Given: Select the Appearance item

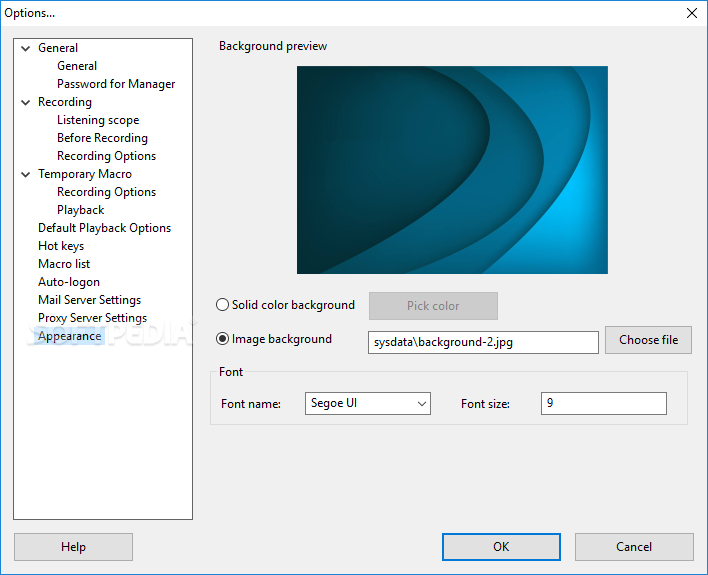Looking at the screenshot, I should [x=70, y=336].
